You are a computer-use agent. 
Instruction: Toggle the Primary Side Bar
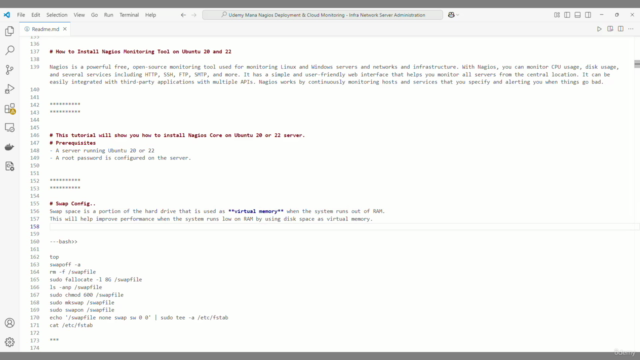coord(567,15)
